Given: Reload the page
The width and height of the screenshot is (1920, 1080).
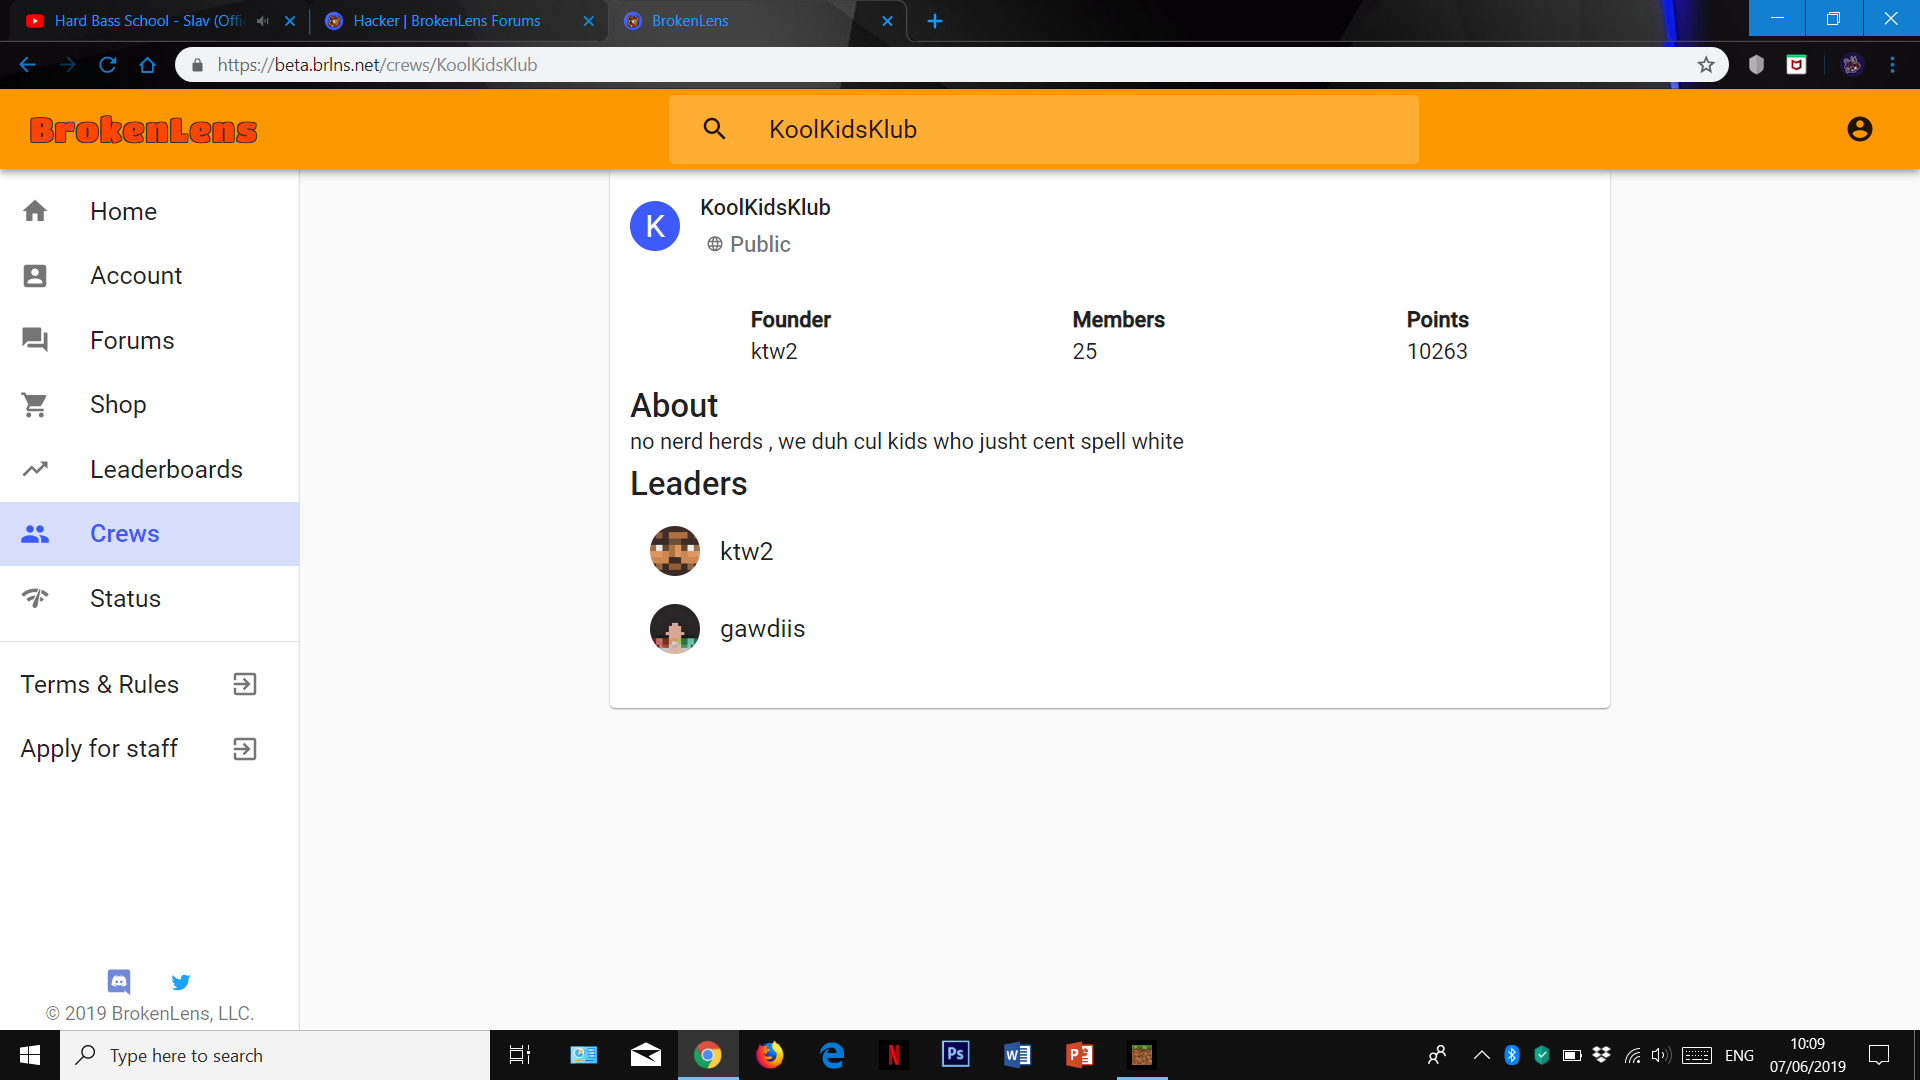Looking at the screenshot, I should [x=108, y=65].
